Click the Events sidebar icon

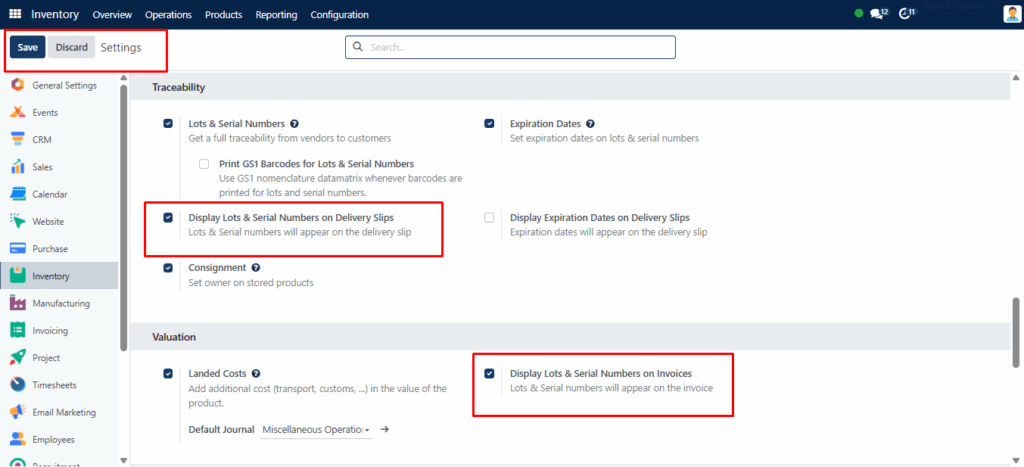click(18, 112)
